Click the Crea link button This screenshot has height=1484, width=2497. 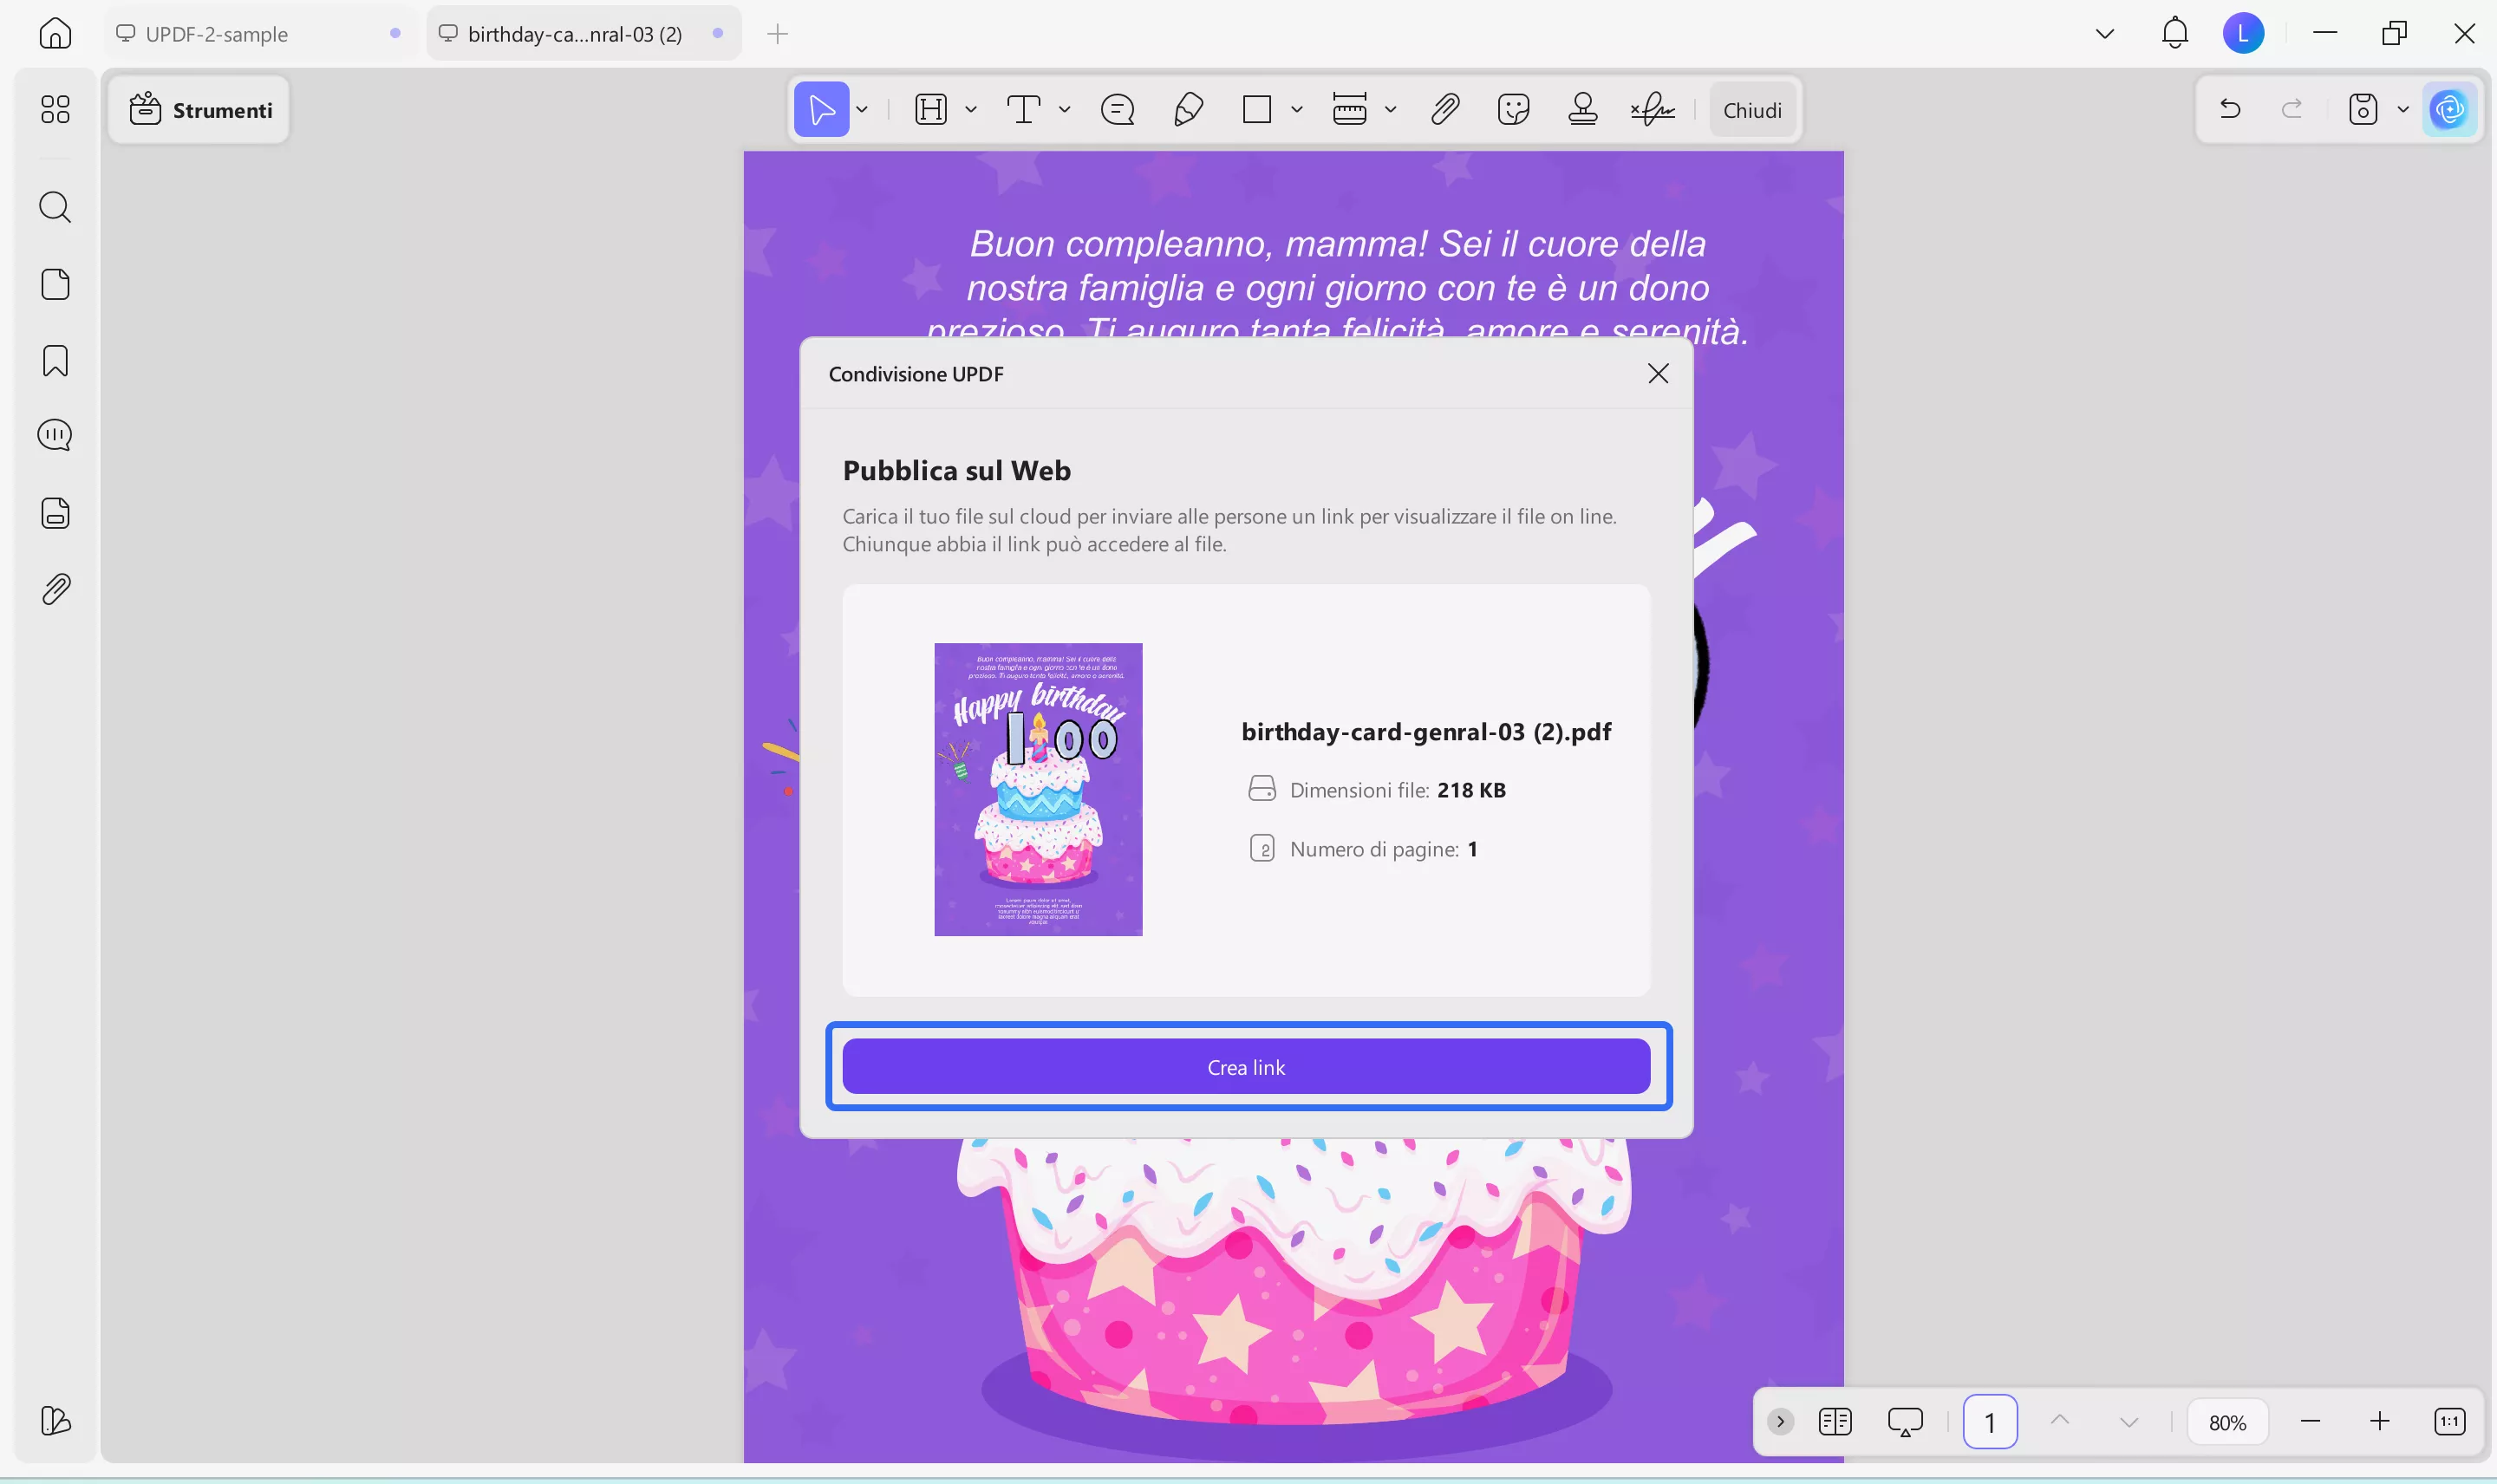point(1246,1066)
